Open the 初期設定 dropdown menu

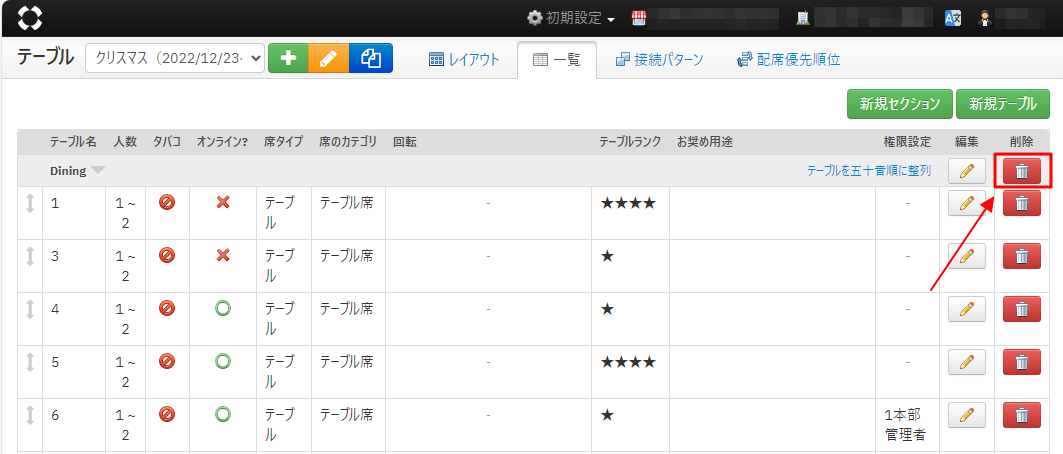pyautogui.click(x=571, y=18)
